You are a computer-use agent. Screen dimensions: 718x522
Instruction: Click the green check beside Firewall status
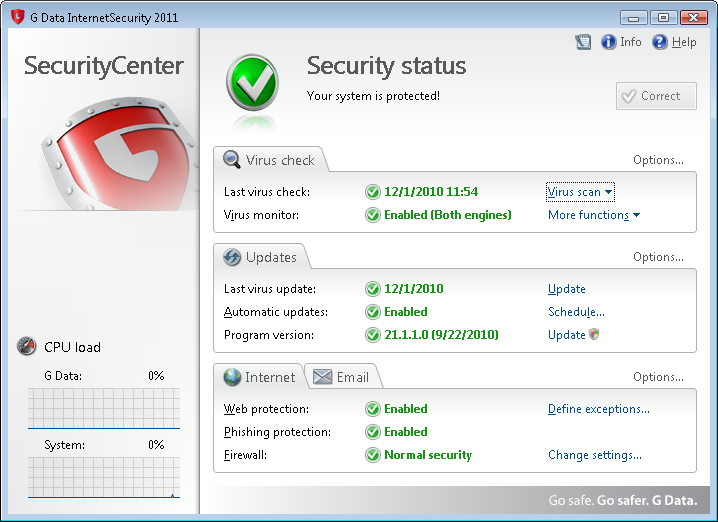373,455
